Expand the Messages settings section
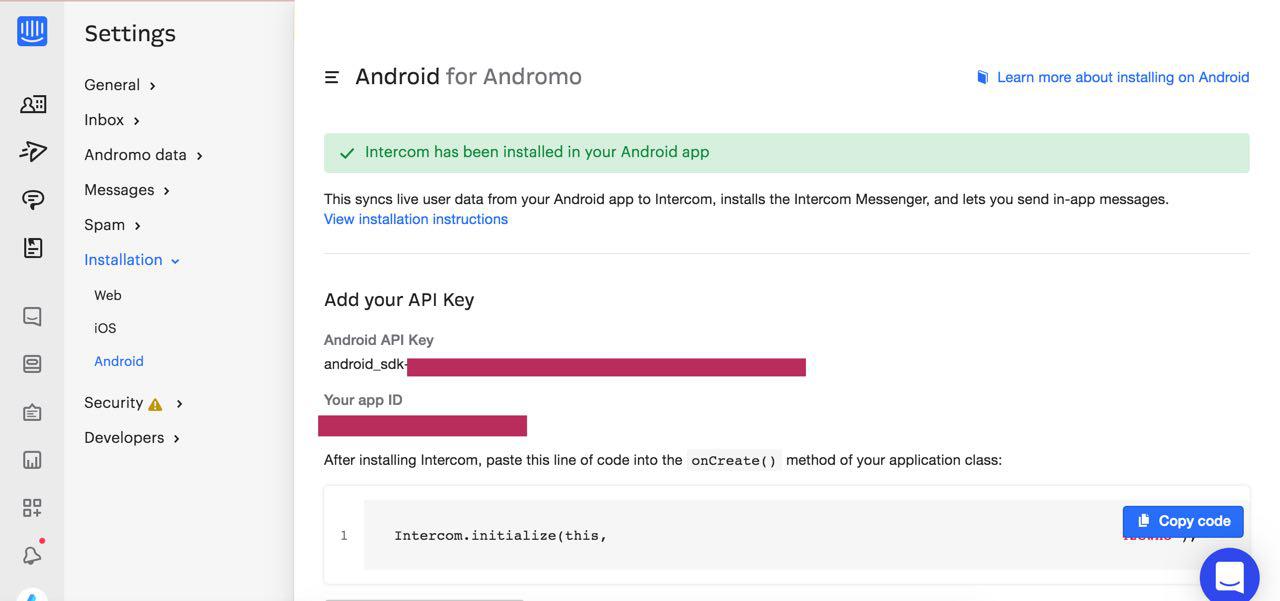This screenshot has width=1280, height=601. [x=127, y=190]
